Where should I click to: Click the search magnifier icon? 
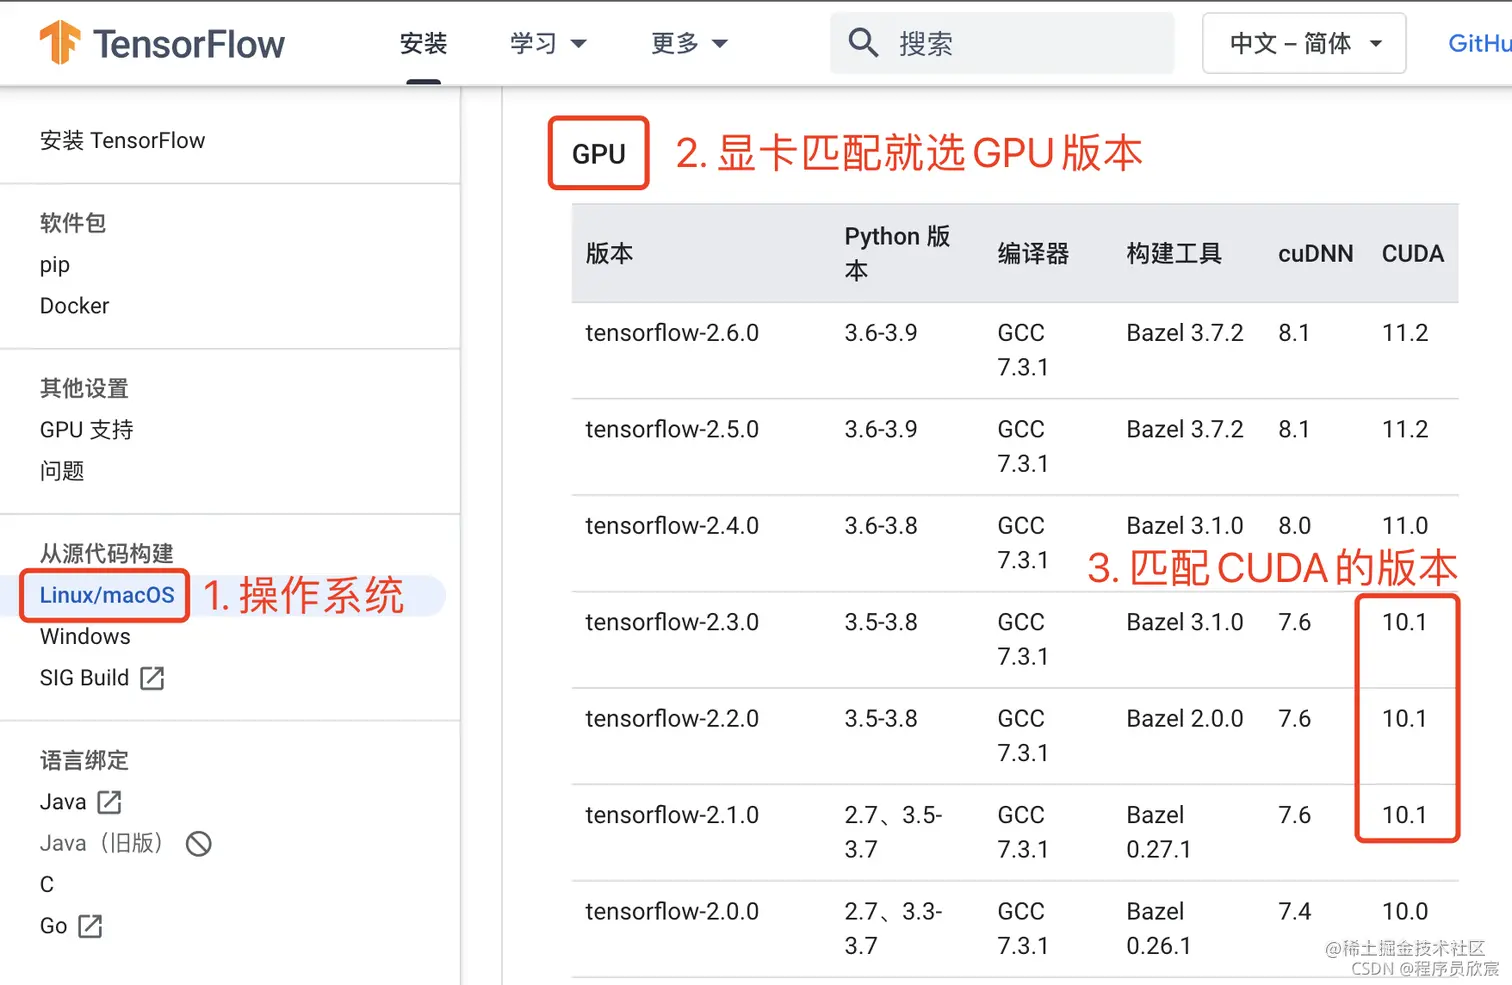click(862, 43)
